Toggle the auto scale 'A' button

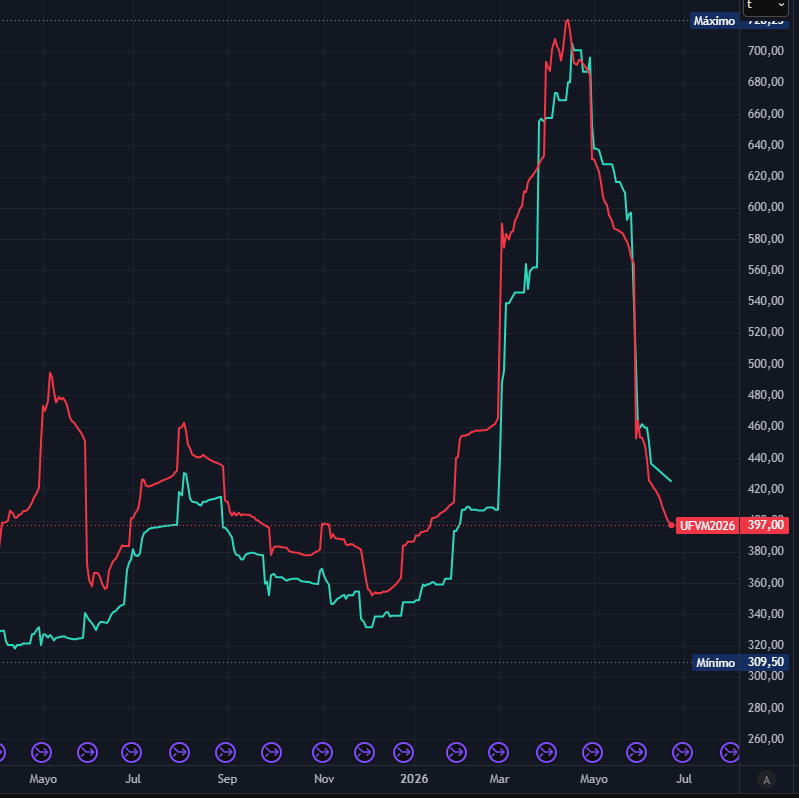tap(766, 779)
